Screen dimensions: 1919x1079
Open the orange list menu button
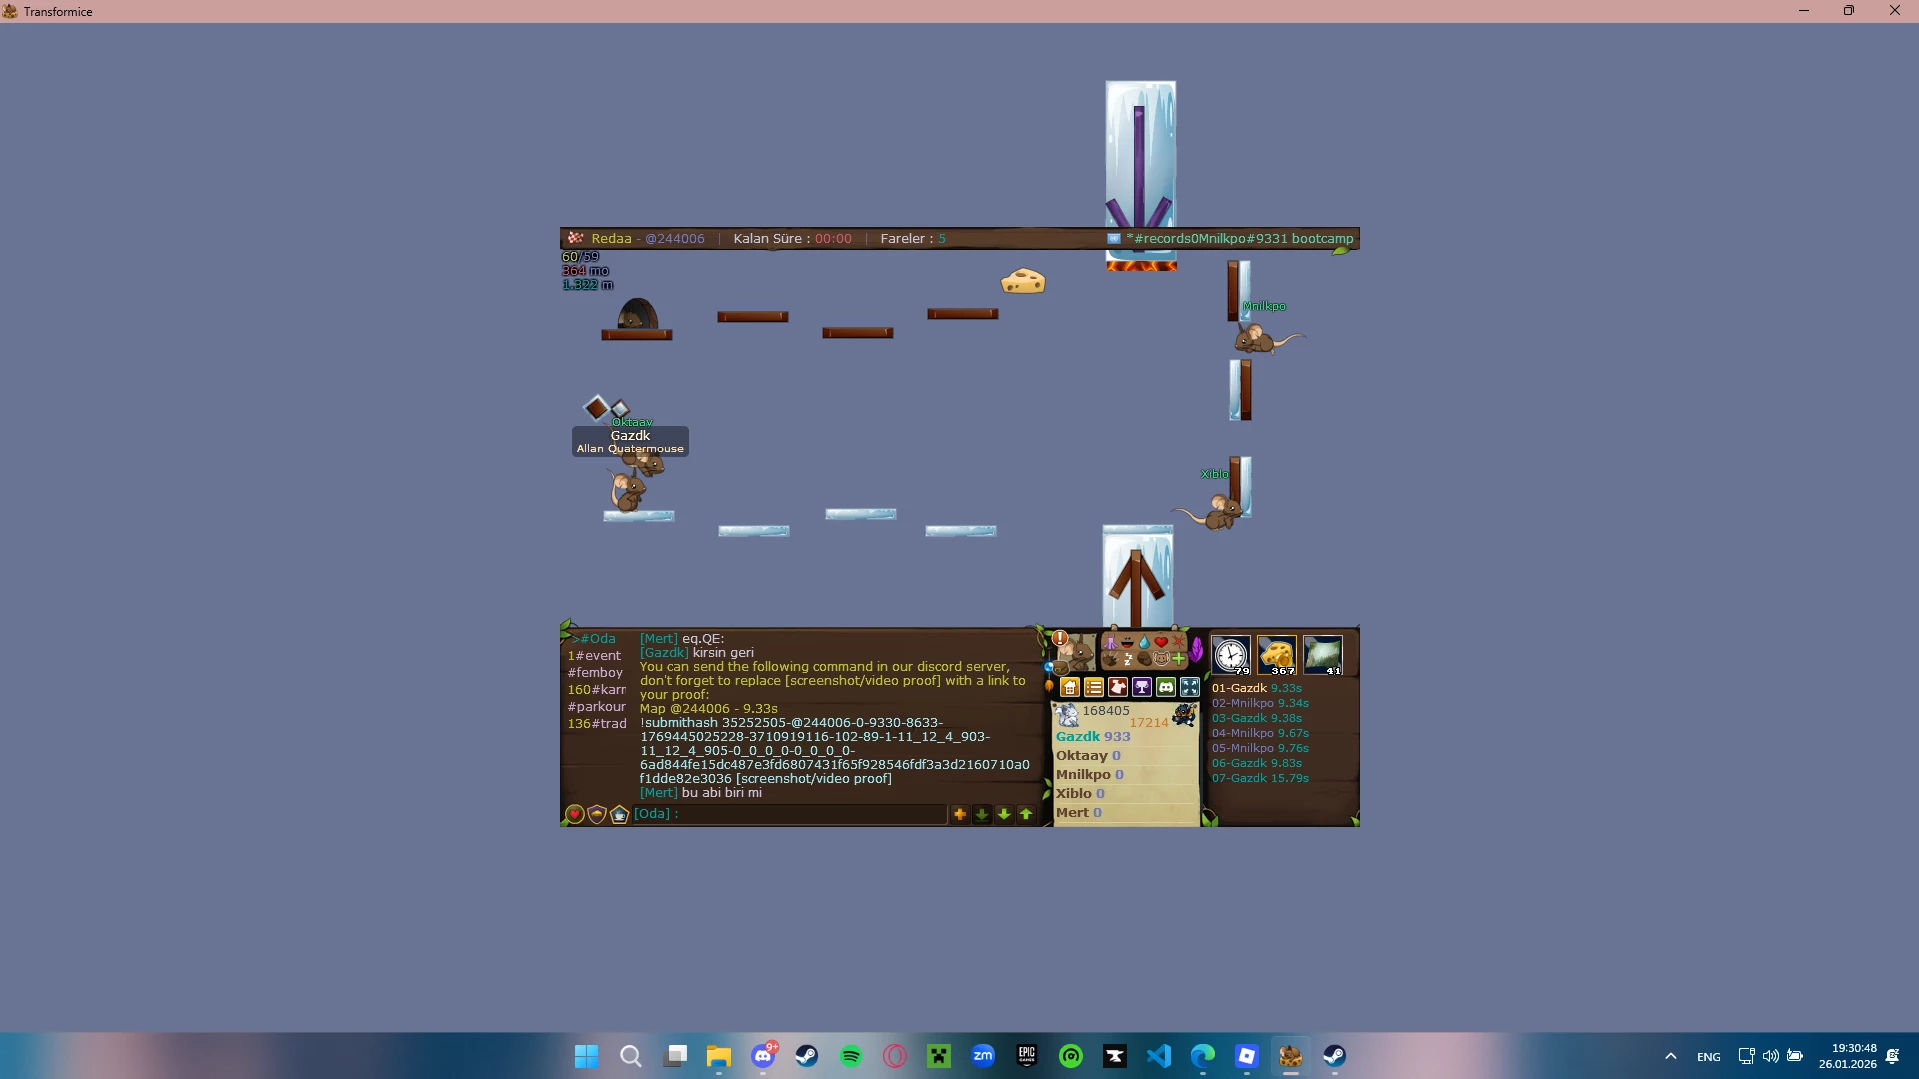pos(1094,687)
